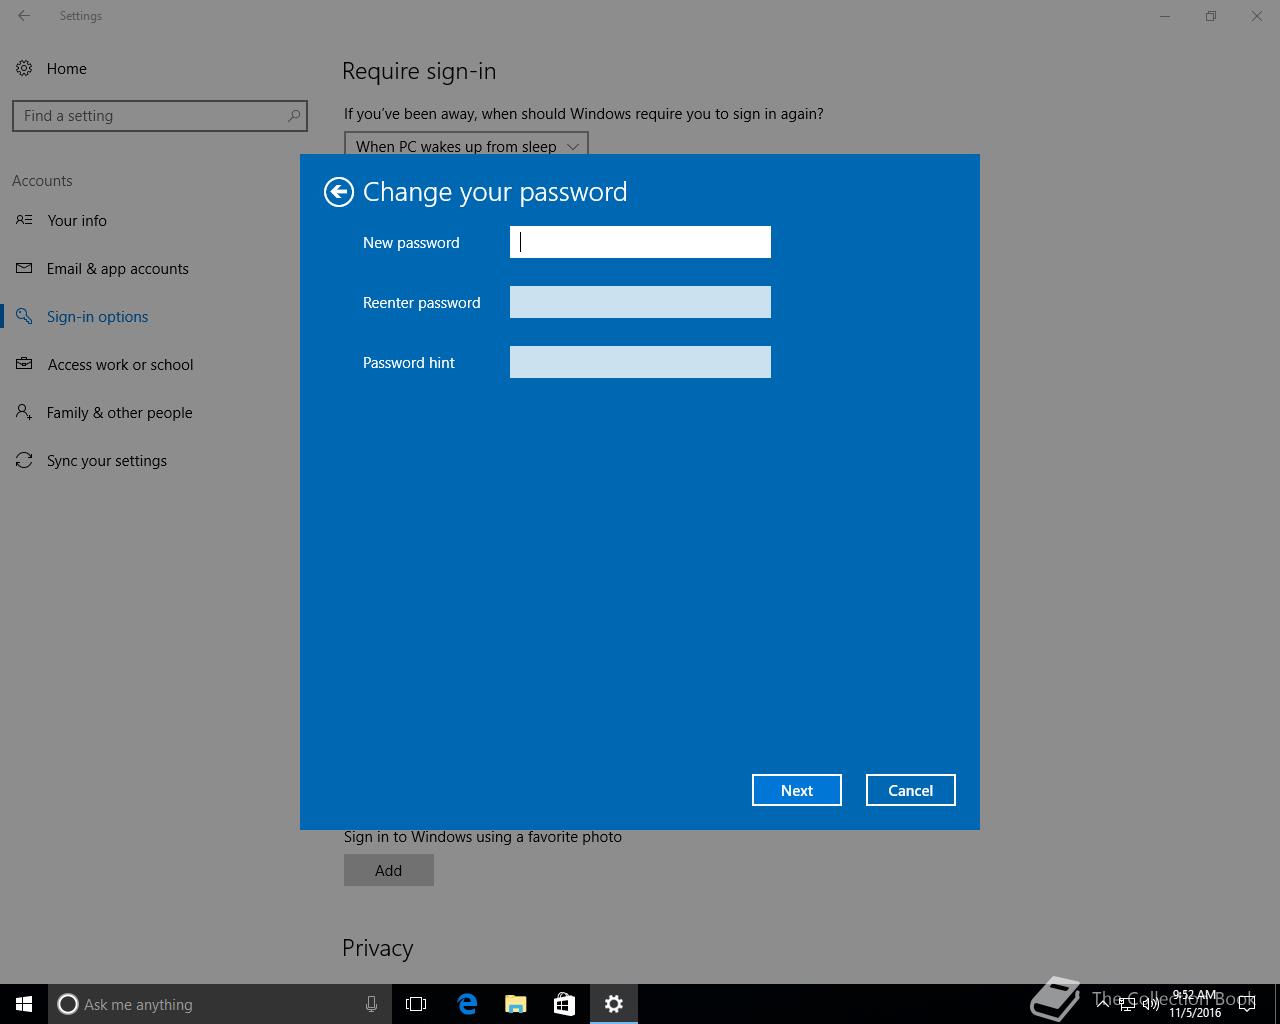Viewport: 1280px width, 1024px height.
Task: Click the Add picture password button
Action: coord(388,870)
